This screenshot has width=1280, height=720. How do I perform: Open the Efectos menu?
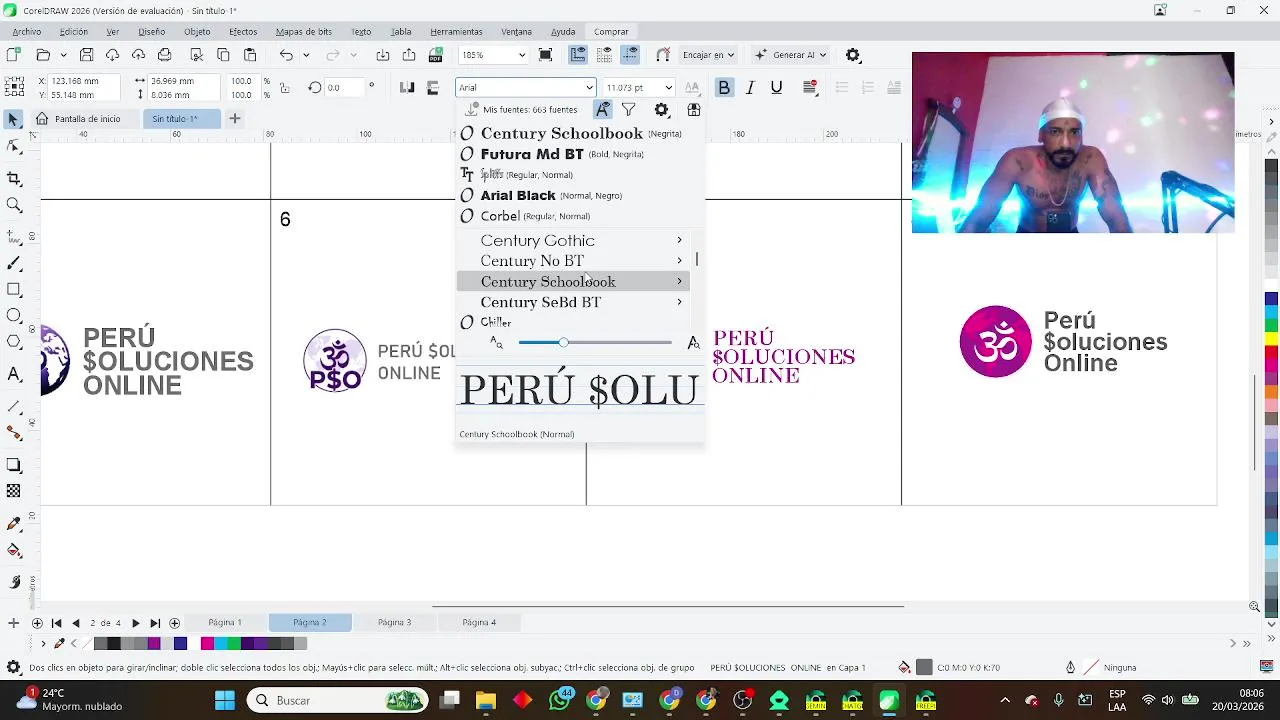[243, 32]
